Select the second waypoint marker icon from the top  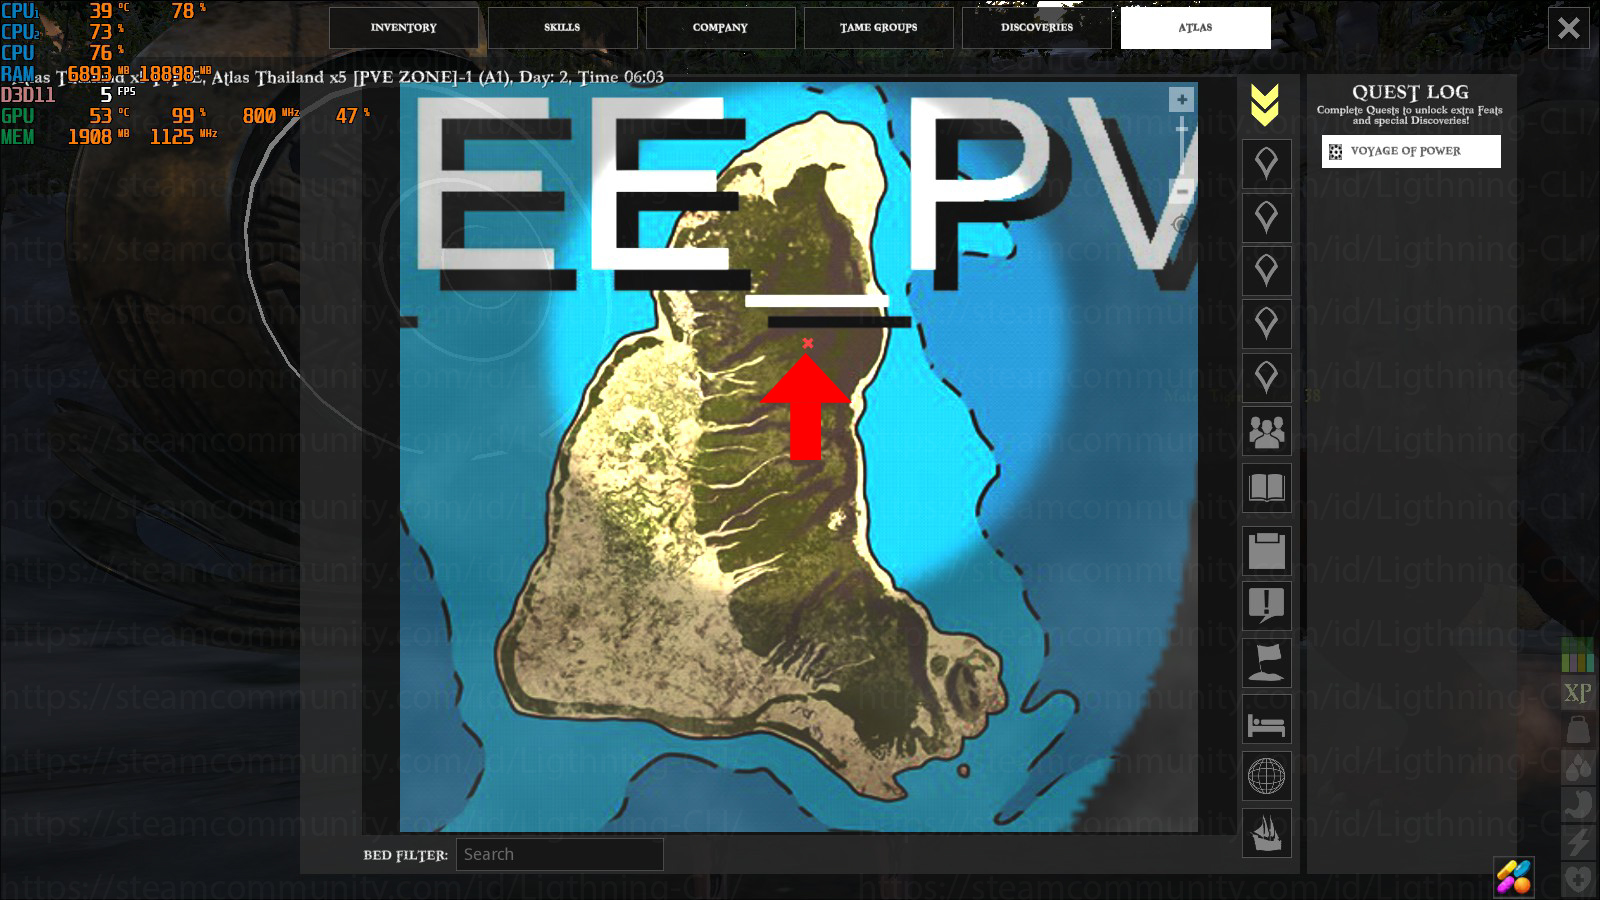(1266, 217)
